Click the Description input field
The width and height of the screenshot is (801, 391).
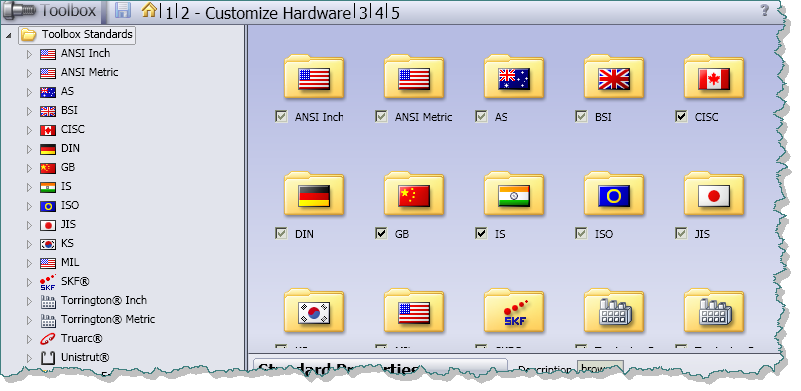tap(600, 368)
